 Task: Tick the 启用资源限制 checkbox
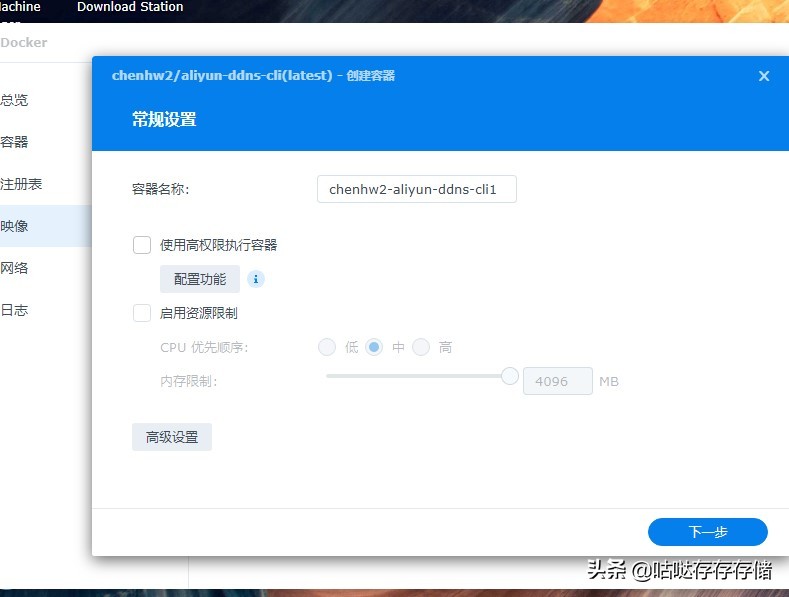coord(142,313)
